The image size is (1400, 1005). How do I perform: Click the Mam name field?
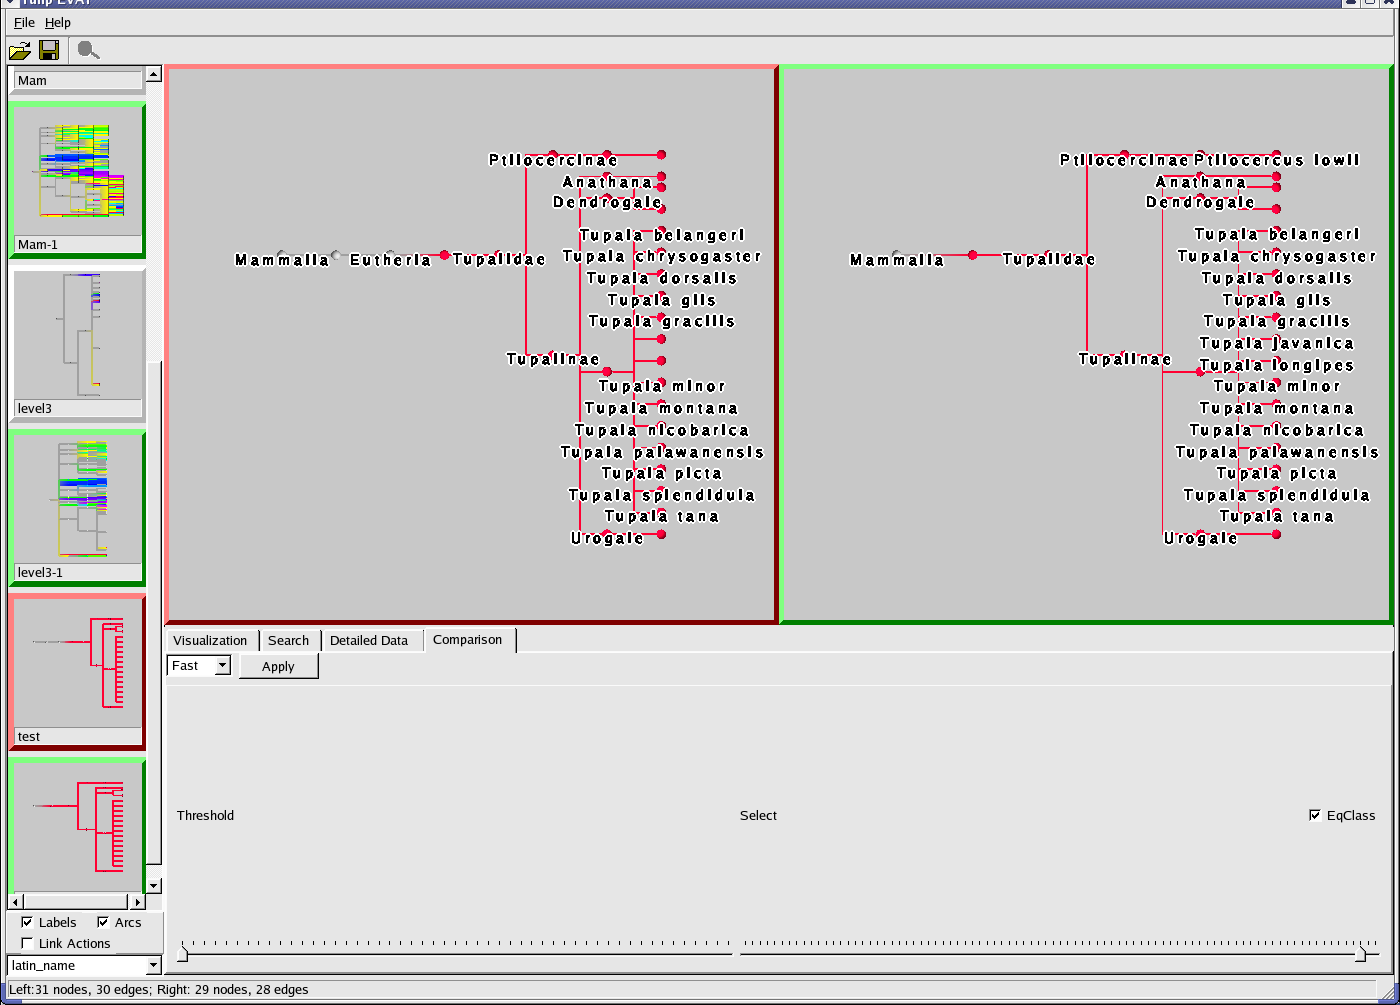(79, 81)
